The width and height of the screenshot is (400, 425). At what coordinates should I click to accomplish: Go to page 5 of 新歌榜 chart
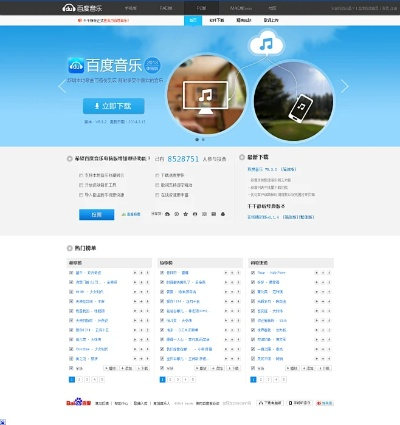pos(102,379)
